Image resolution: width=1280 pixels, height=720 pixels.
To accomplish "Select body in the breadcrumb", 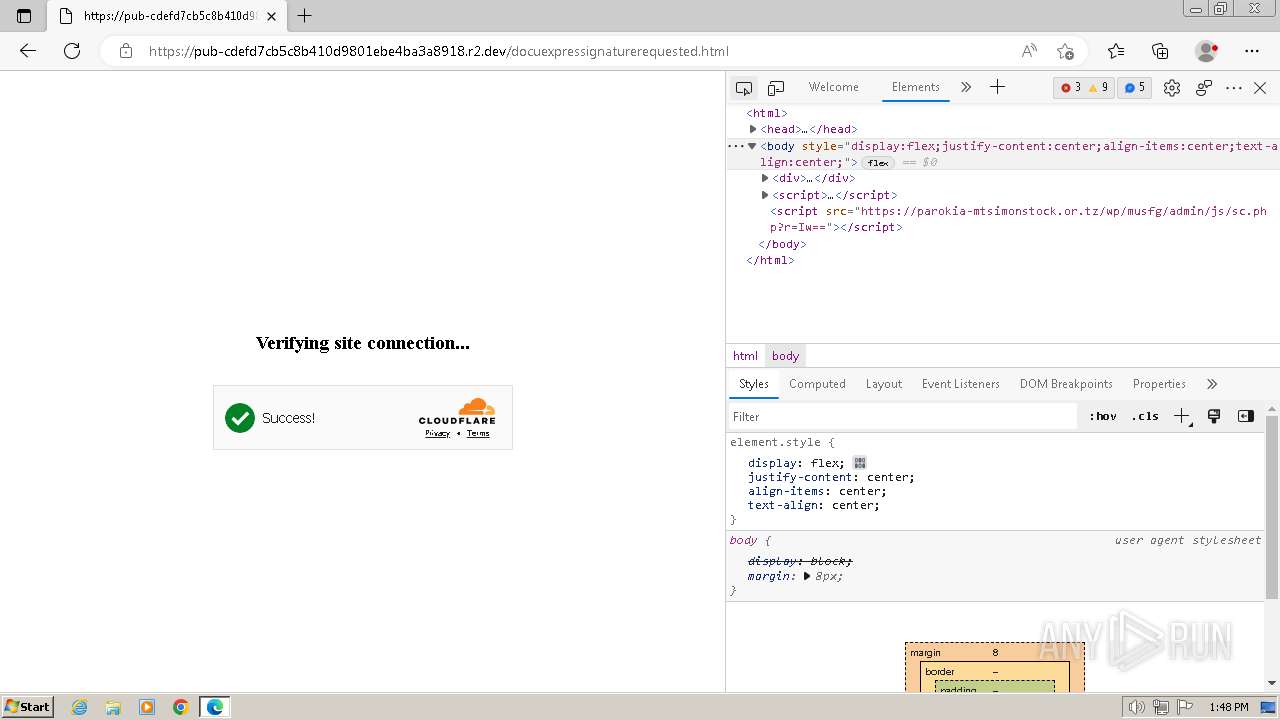I will point(786,356).
